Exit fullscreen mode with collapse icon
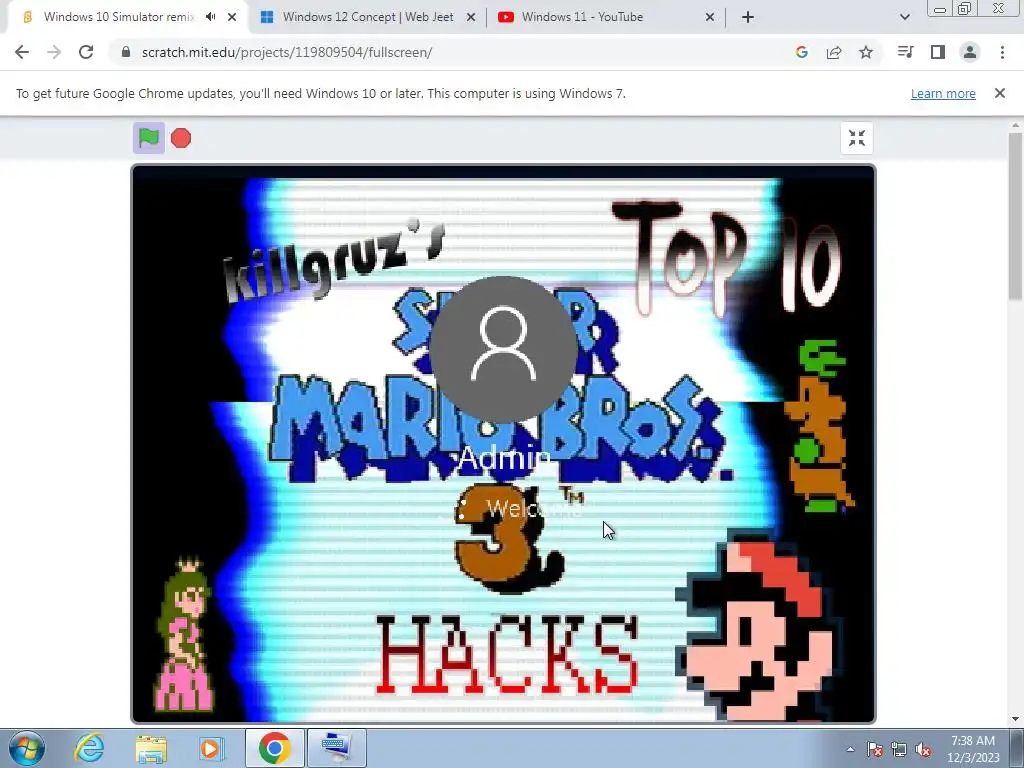The width and height of the screenshot is (1024, 768). pos(857,138)
